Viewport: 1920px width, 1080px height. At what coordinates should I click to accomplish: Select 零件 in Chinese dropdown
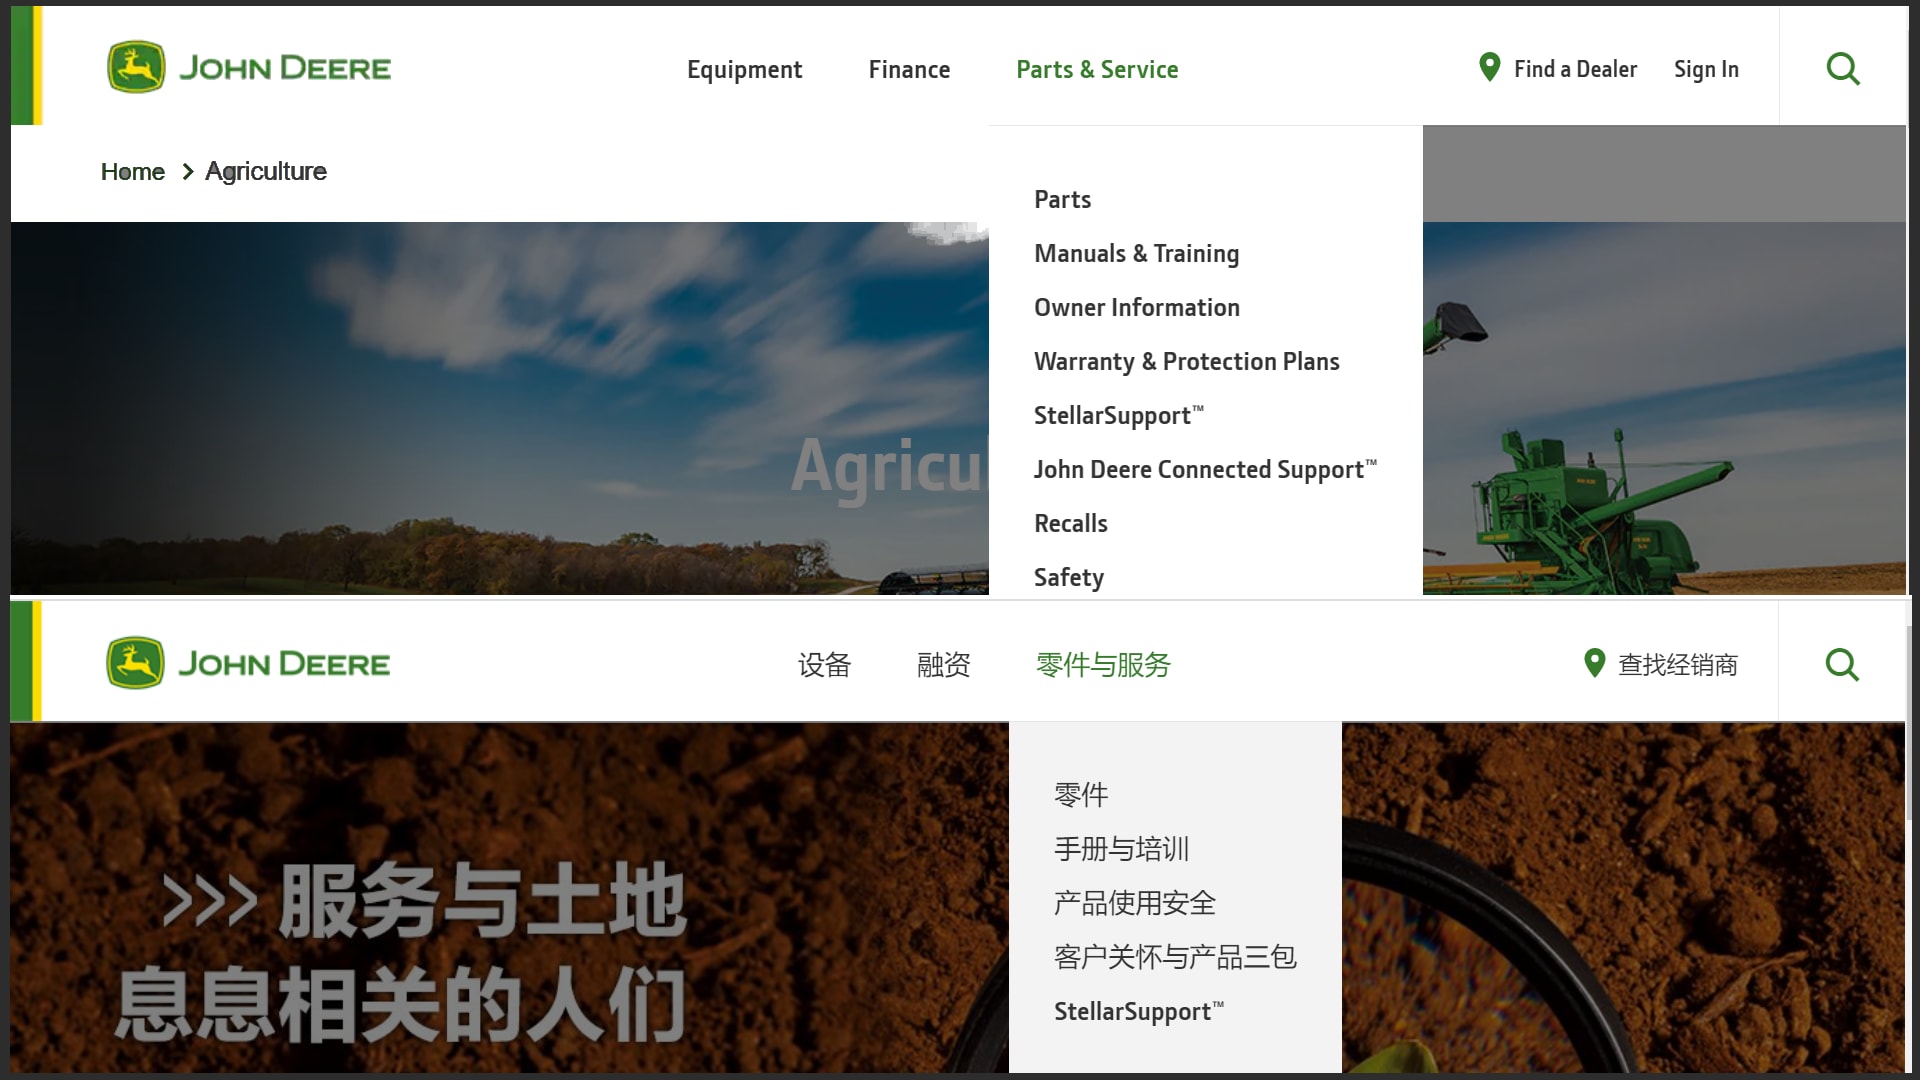coord(1081,795)
